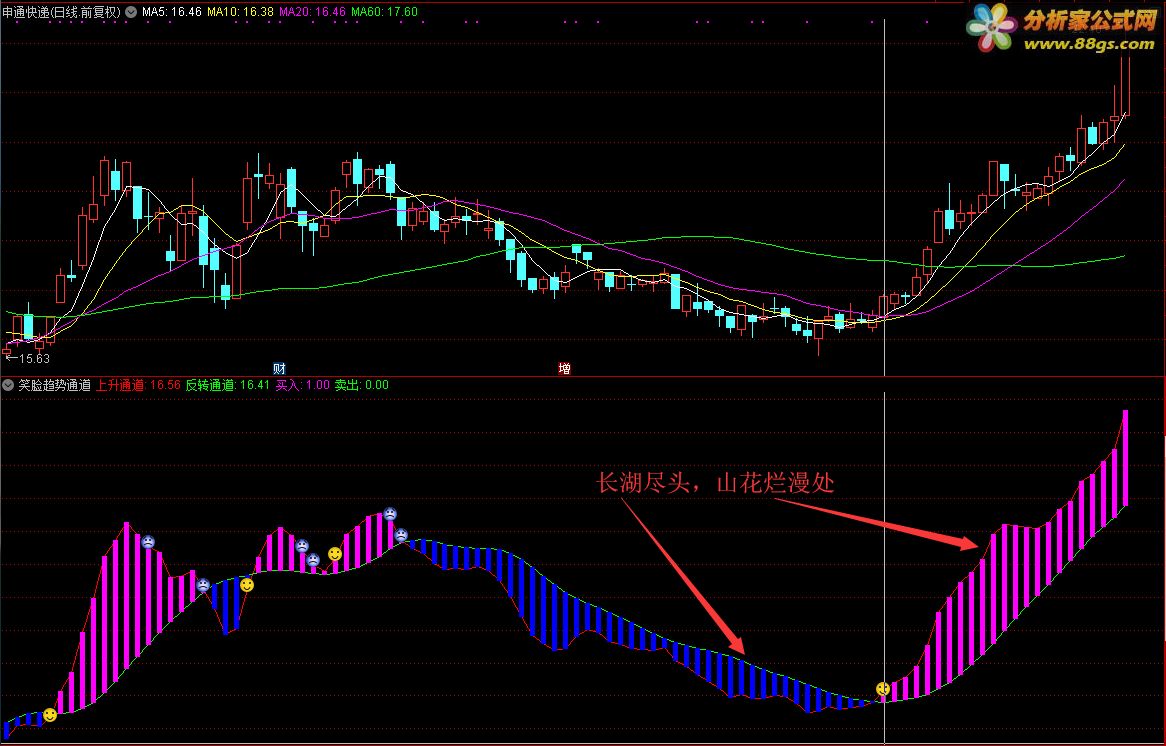Click the upper sad face of the adjacent pair
The image size is (1166, 746).
pyautogui.click(x=302, y=545)
